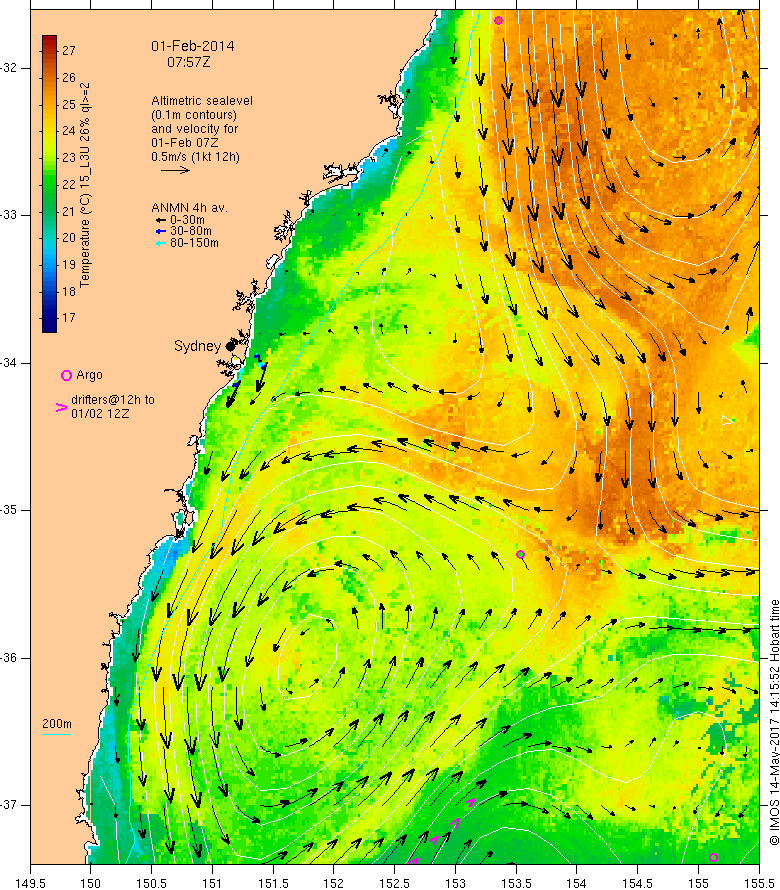Click the IMOS copyright timestamp text
Image resolution: width=780 pixels, height=890 pixels.
(774, 722)
